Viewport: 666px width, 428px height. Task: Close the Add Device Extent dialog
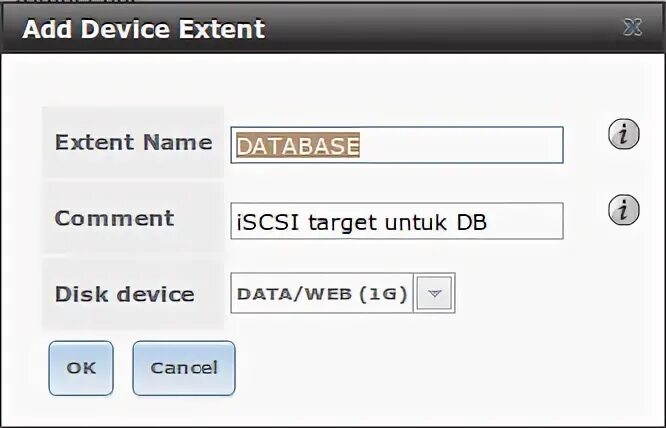tap(632, 28)
